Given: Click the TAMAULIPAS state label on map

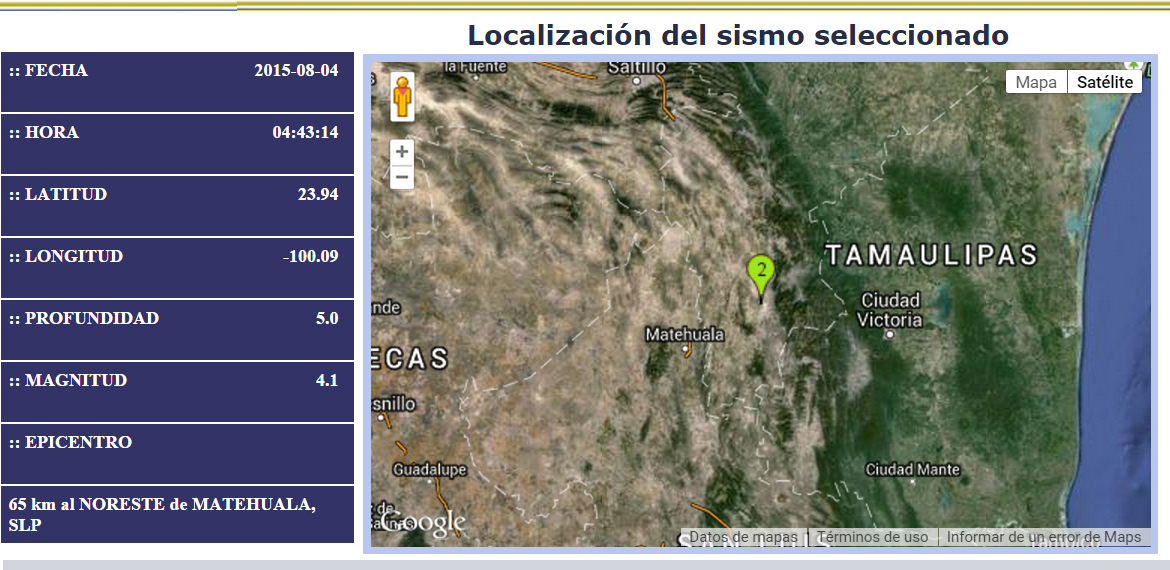Looking at the screenshot, I should click(932, 255).
